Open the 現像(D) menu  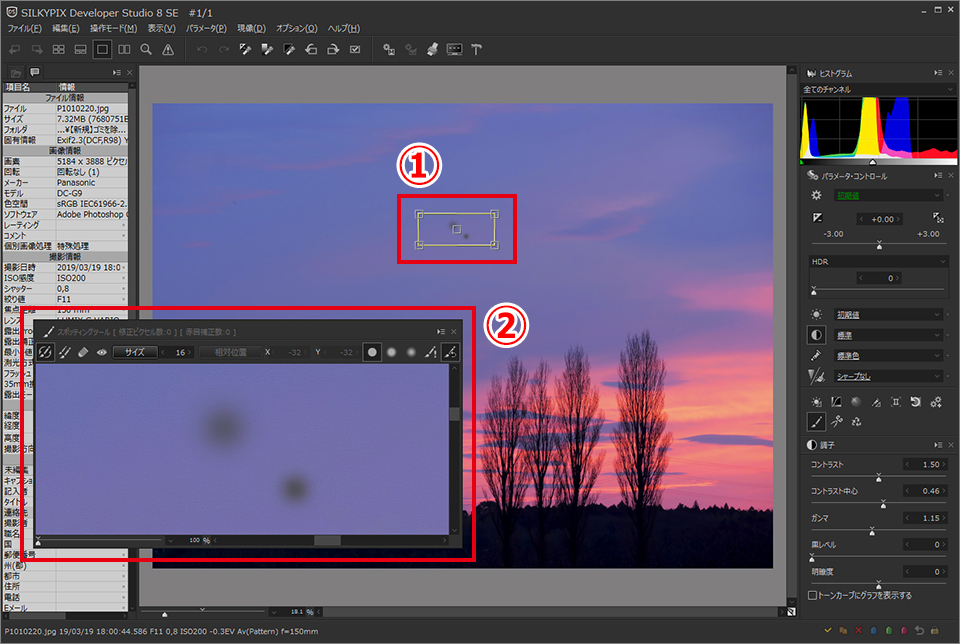click(x=251, y=28)
